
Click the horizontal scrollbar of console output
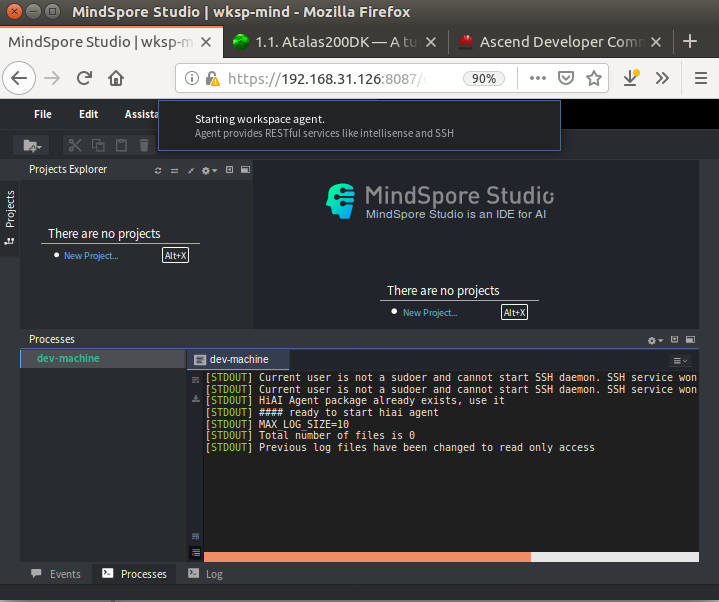tap(367, 557)
